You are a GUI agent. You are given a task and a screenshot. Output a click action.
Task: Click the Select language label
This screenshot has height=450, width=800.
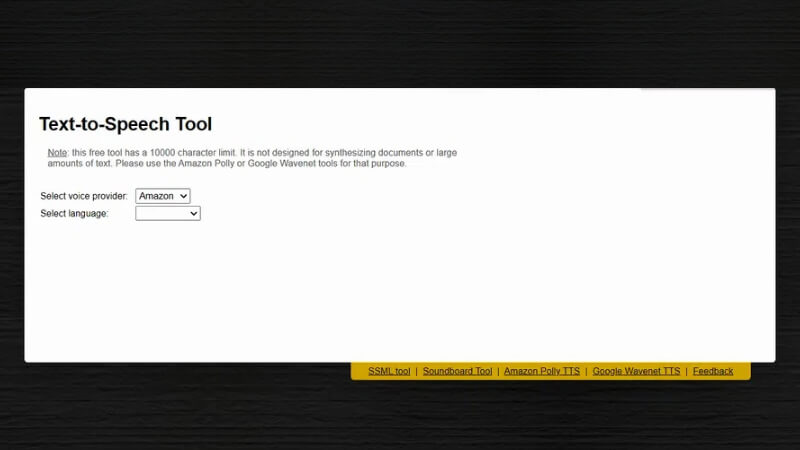(74, 214)
